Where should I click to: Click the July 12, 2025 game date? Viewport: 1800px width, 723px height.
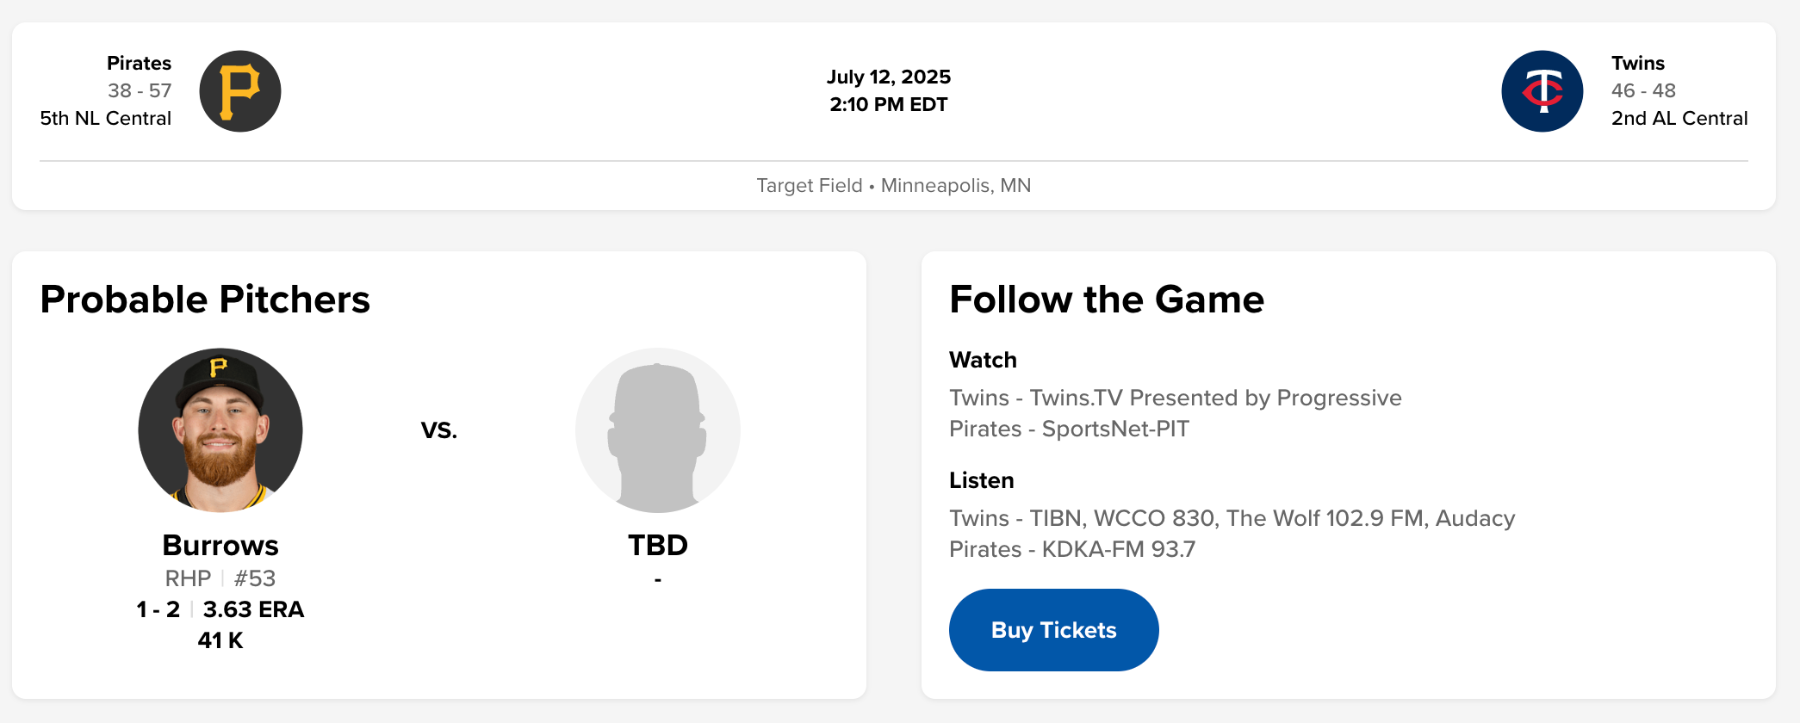click(888, 77)
